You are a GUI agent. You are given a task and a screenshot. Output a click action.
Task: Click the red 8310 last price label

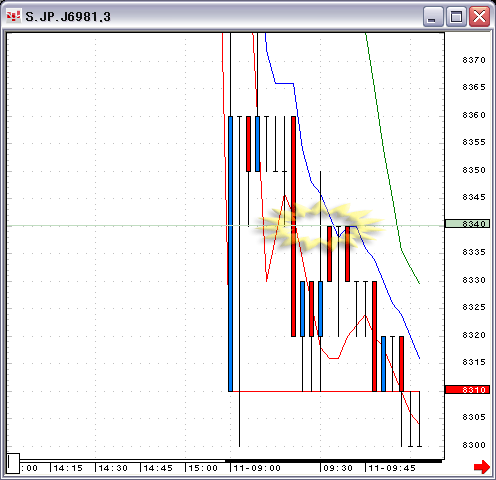(467, 390)
